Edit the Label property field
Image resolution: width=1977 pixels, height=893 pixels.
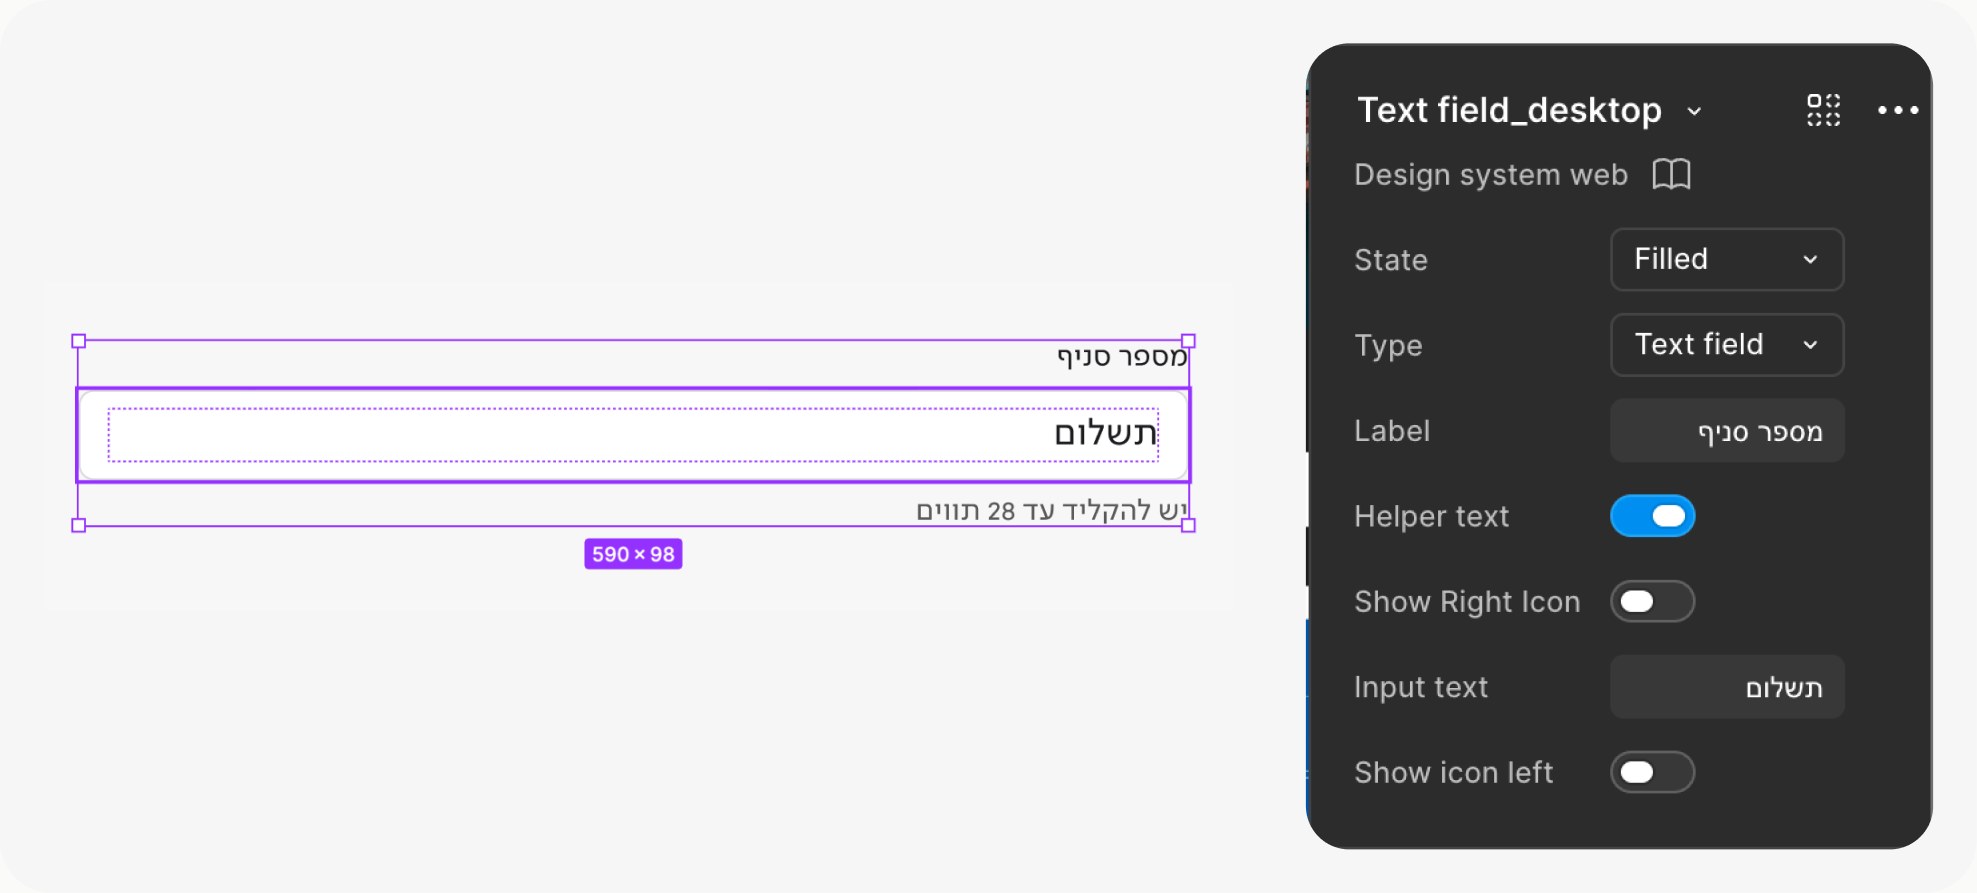tap(1727, 431)
